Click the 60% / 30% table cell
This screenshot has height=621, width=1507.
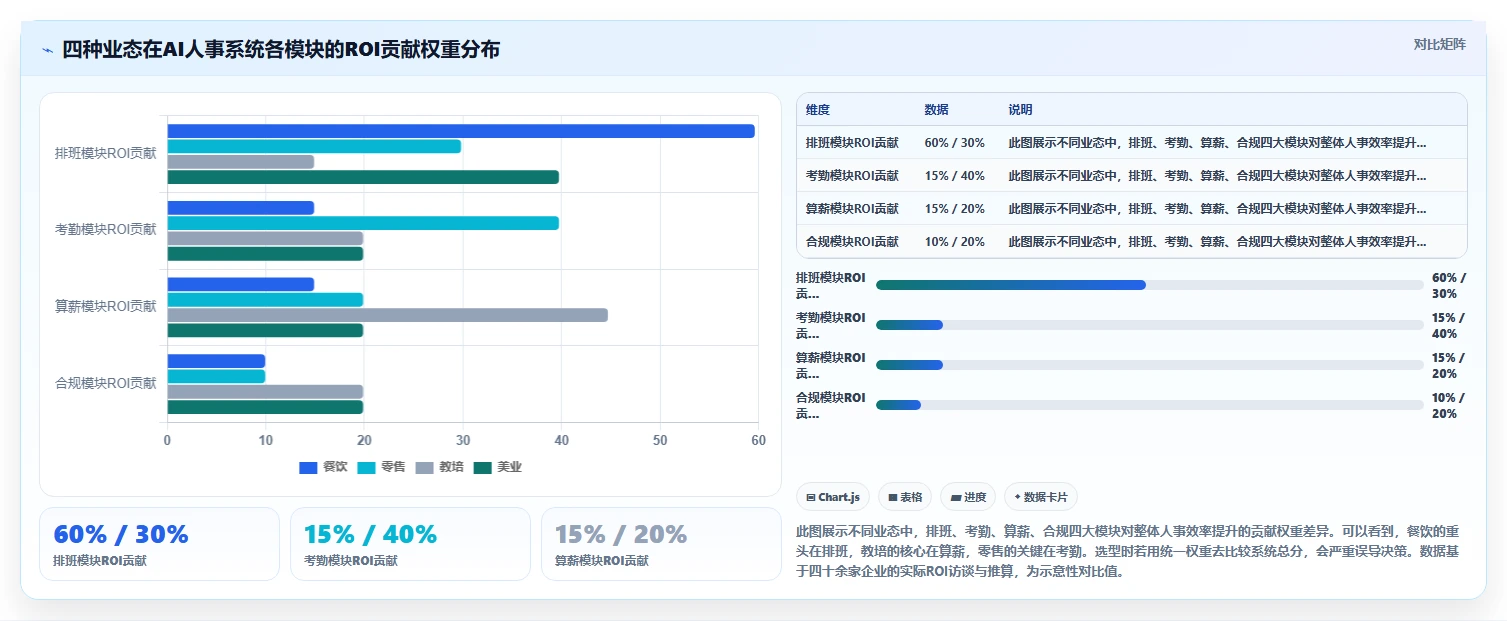955,143
